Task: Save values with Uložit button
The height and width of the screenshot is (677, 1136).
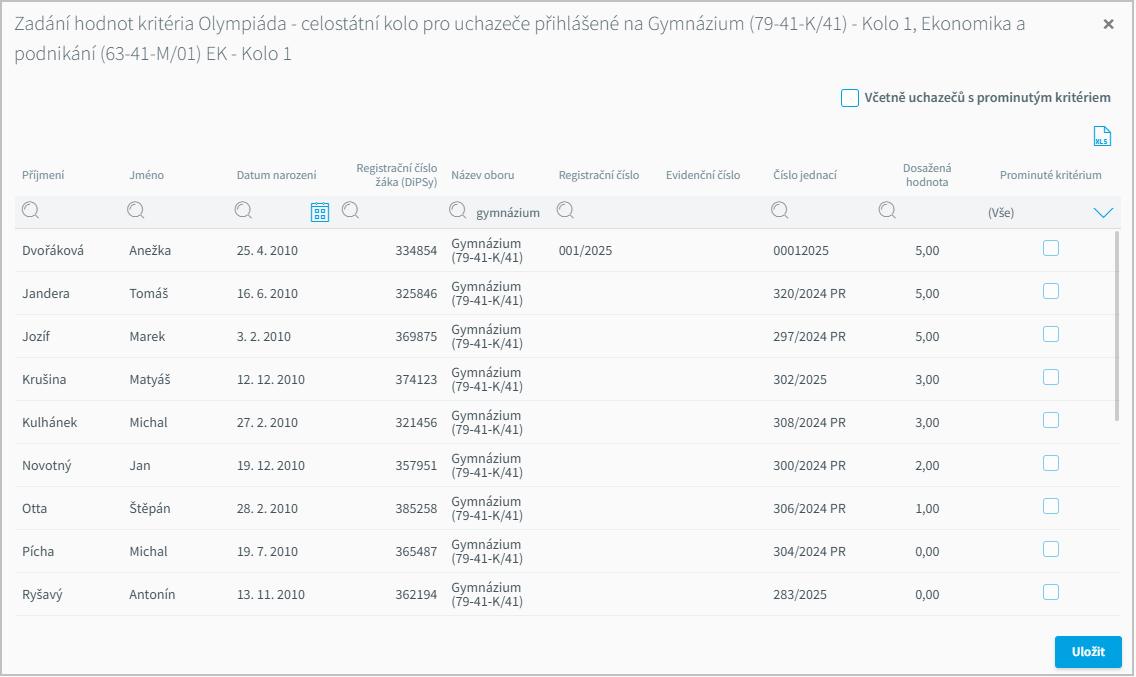Action: [1087, 652]
